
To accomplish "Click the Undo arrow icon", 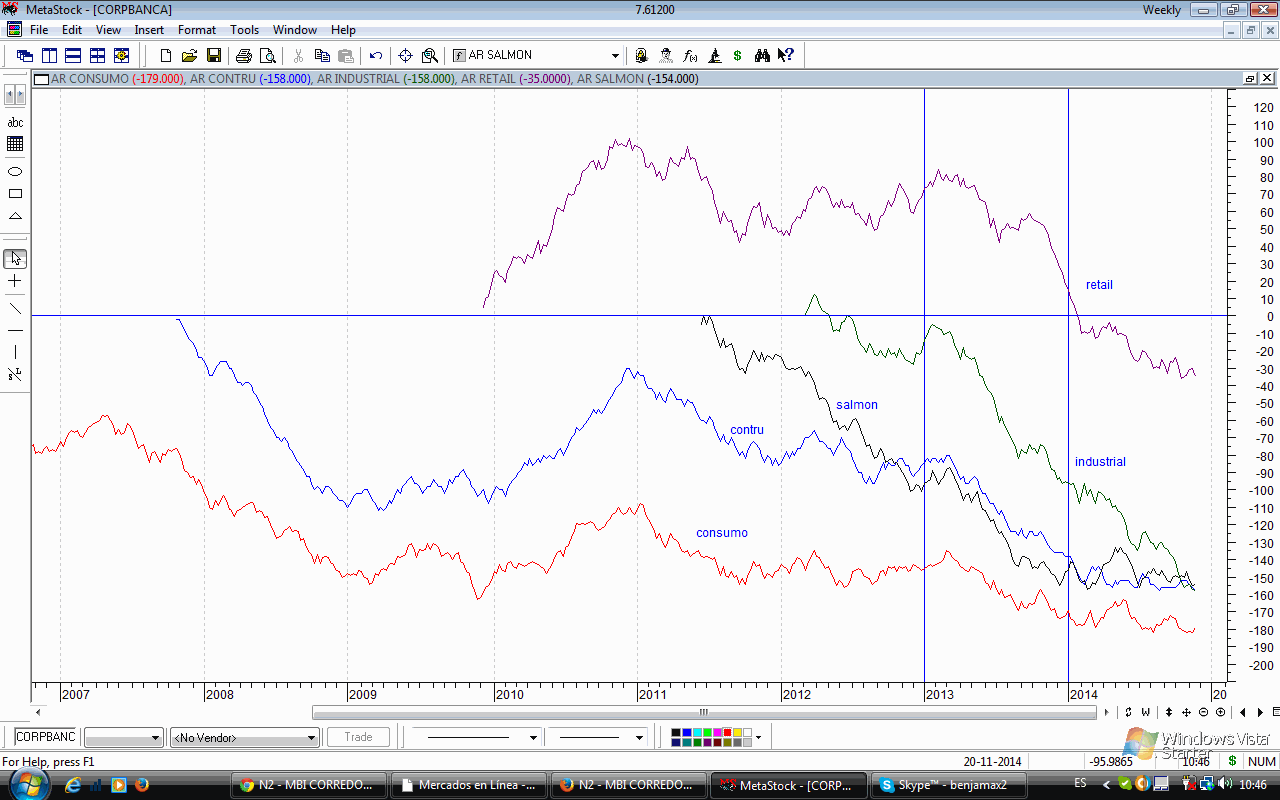I will point(376,56).
